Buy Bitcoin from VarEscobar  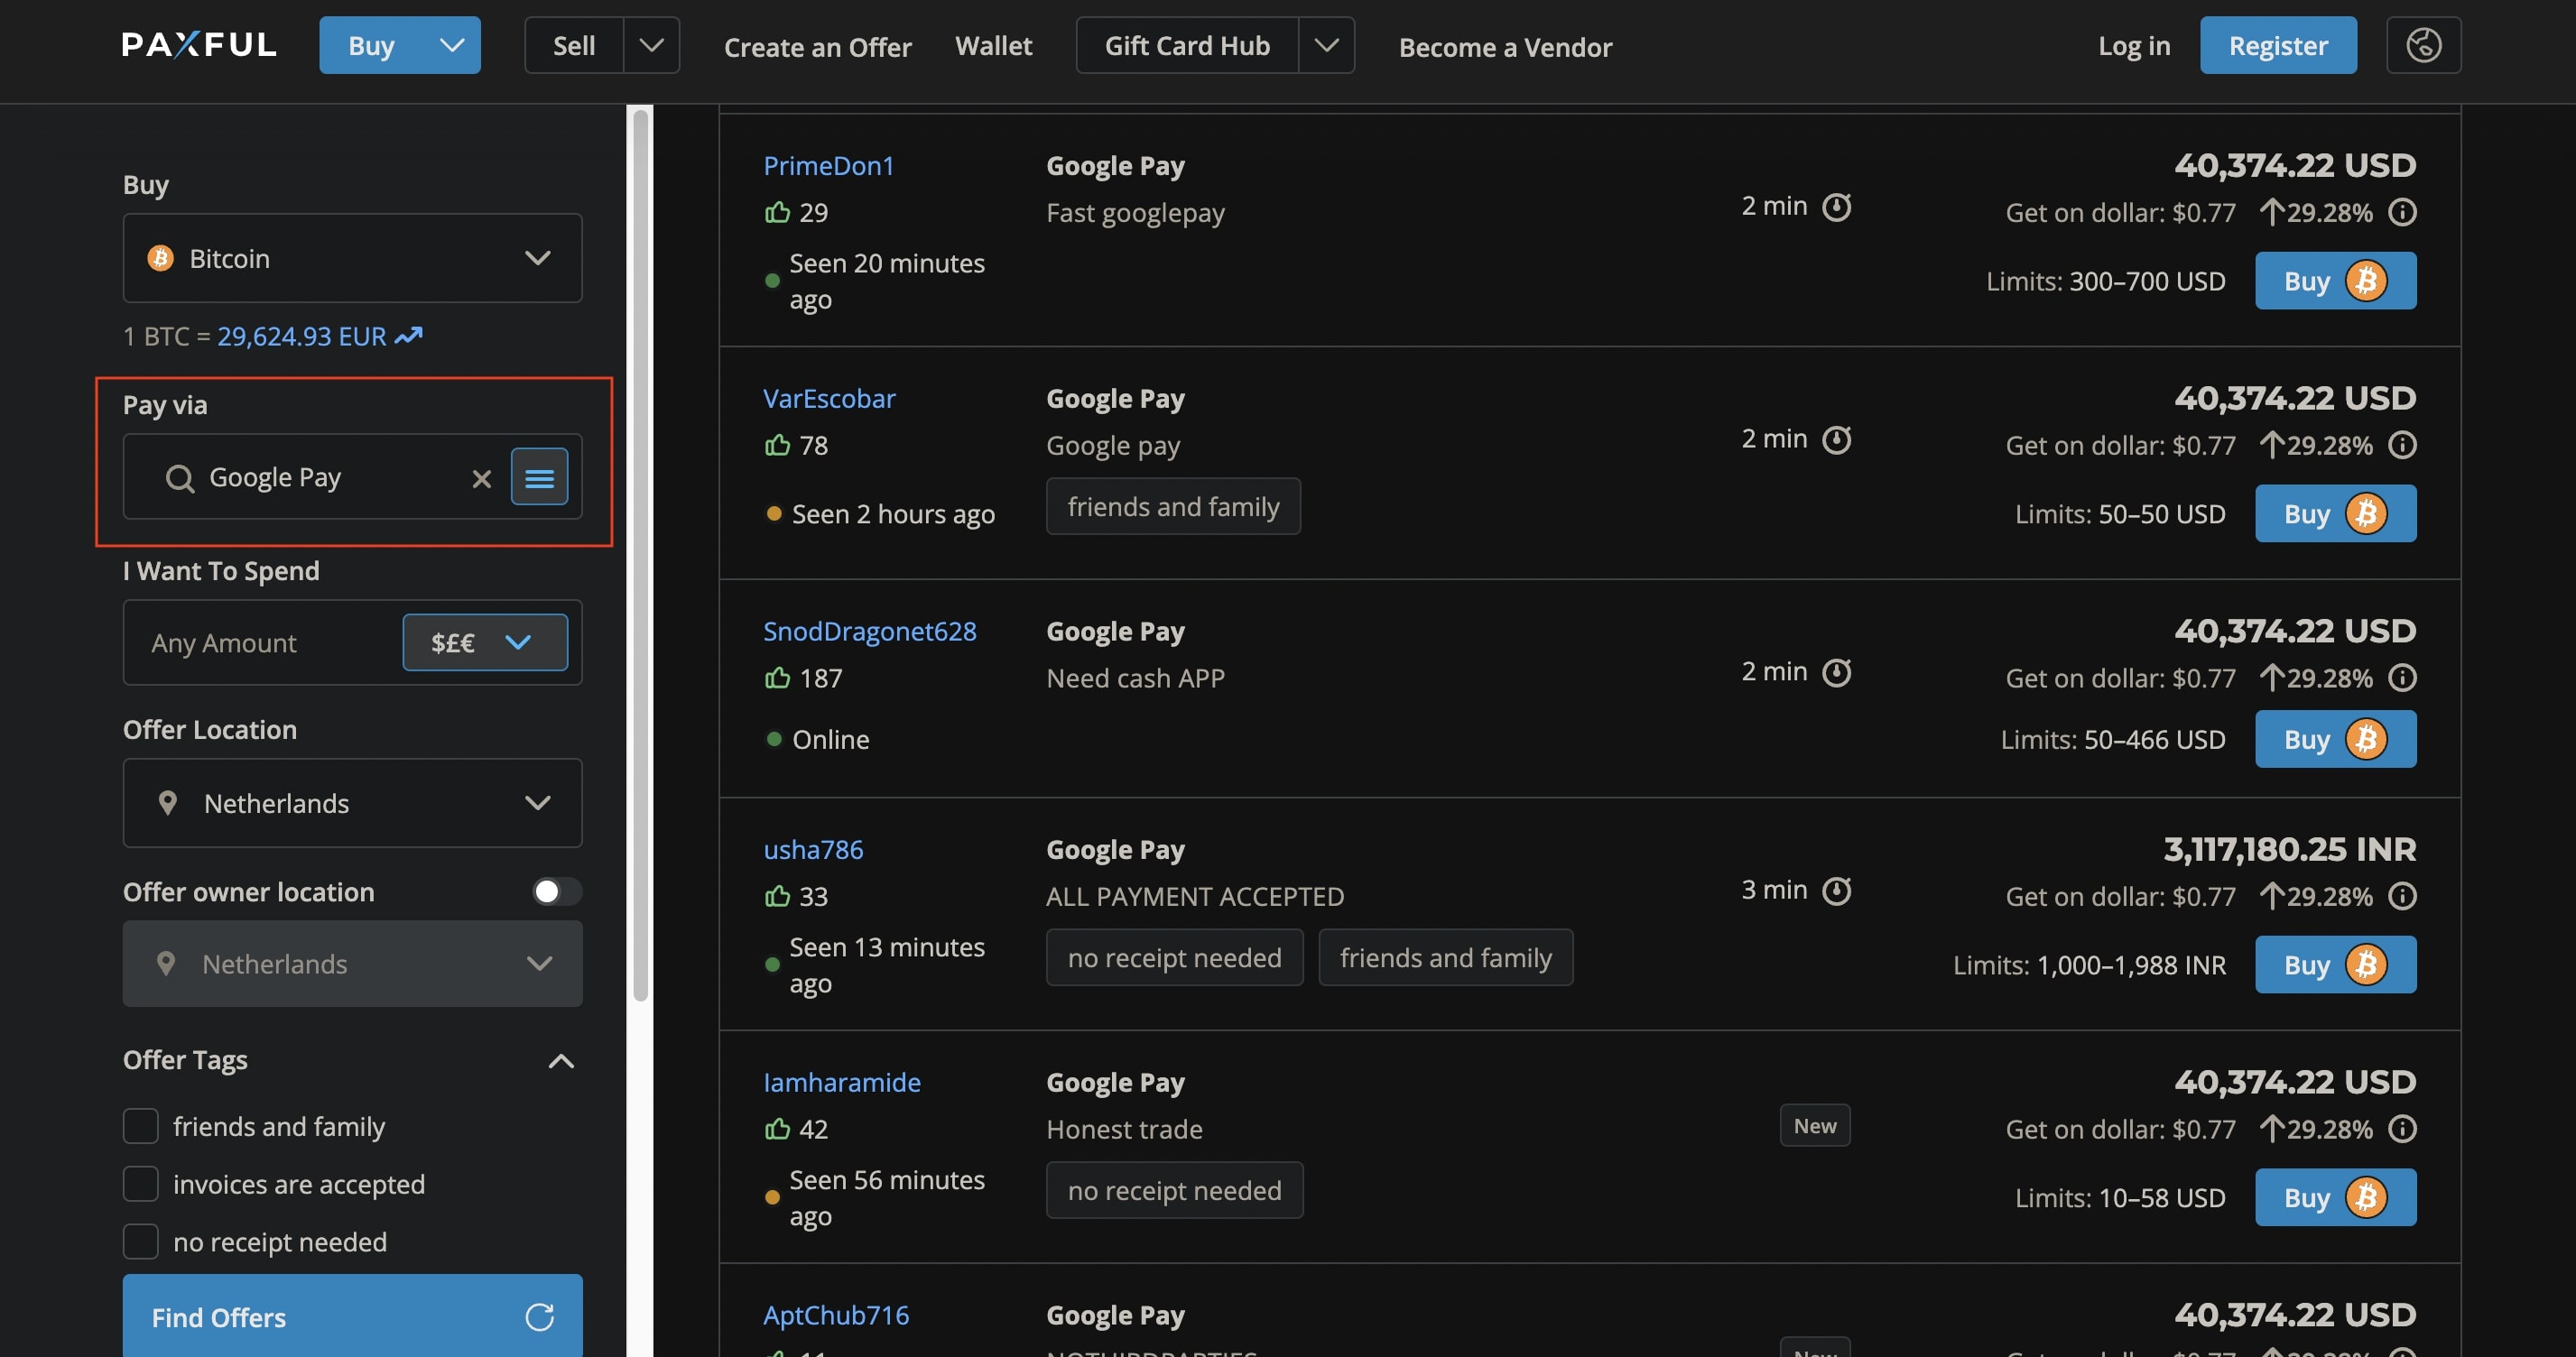click(2335, 514)
